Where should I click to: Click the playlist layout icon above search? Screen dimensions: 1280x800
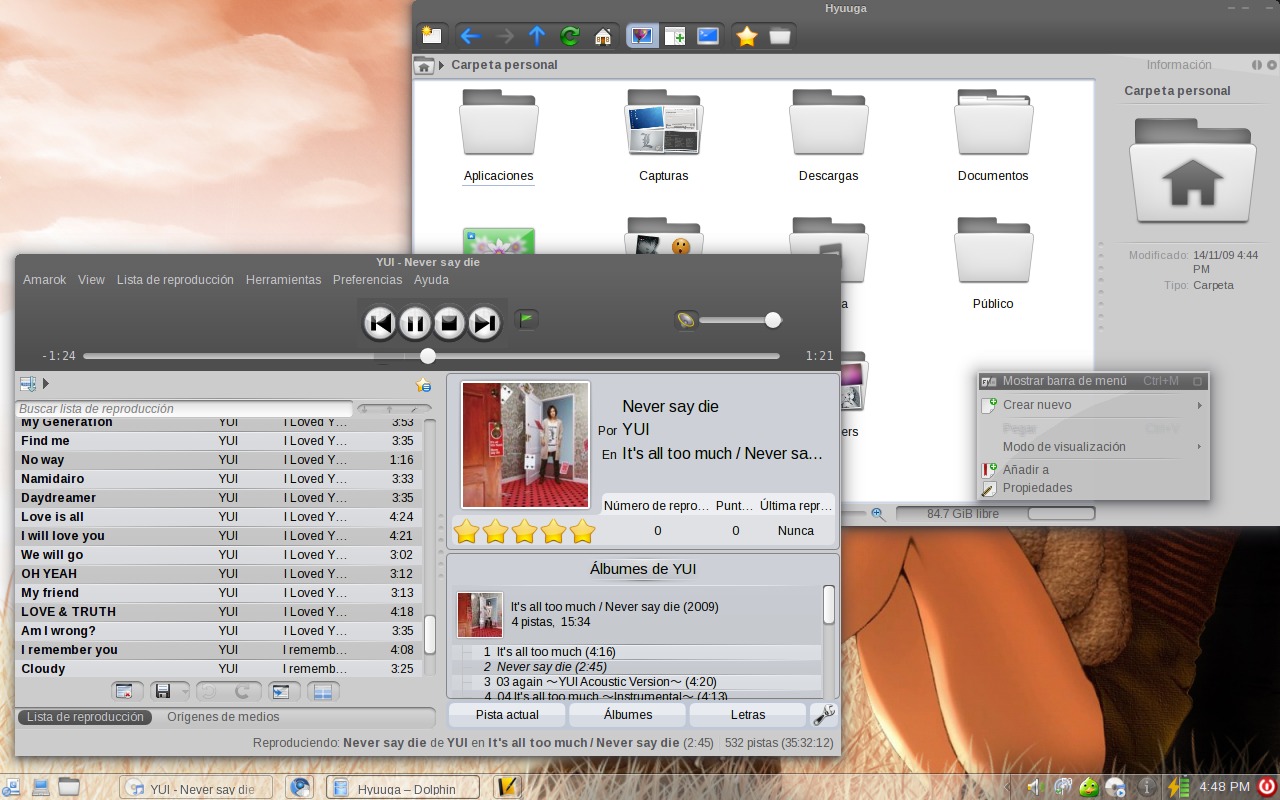pos(28,384)
